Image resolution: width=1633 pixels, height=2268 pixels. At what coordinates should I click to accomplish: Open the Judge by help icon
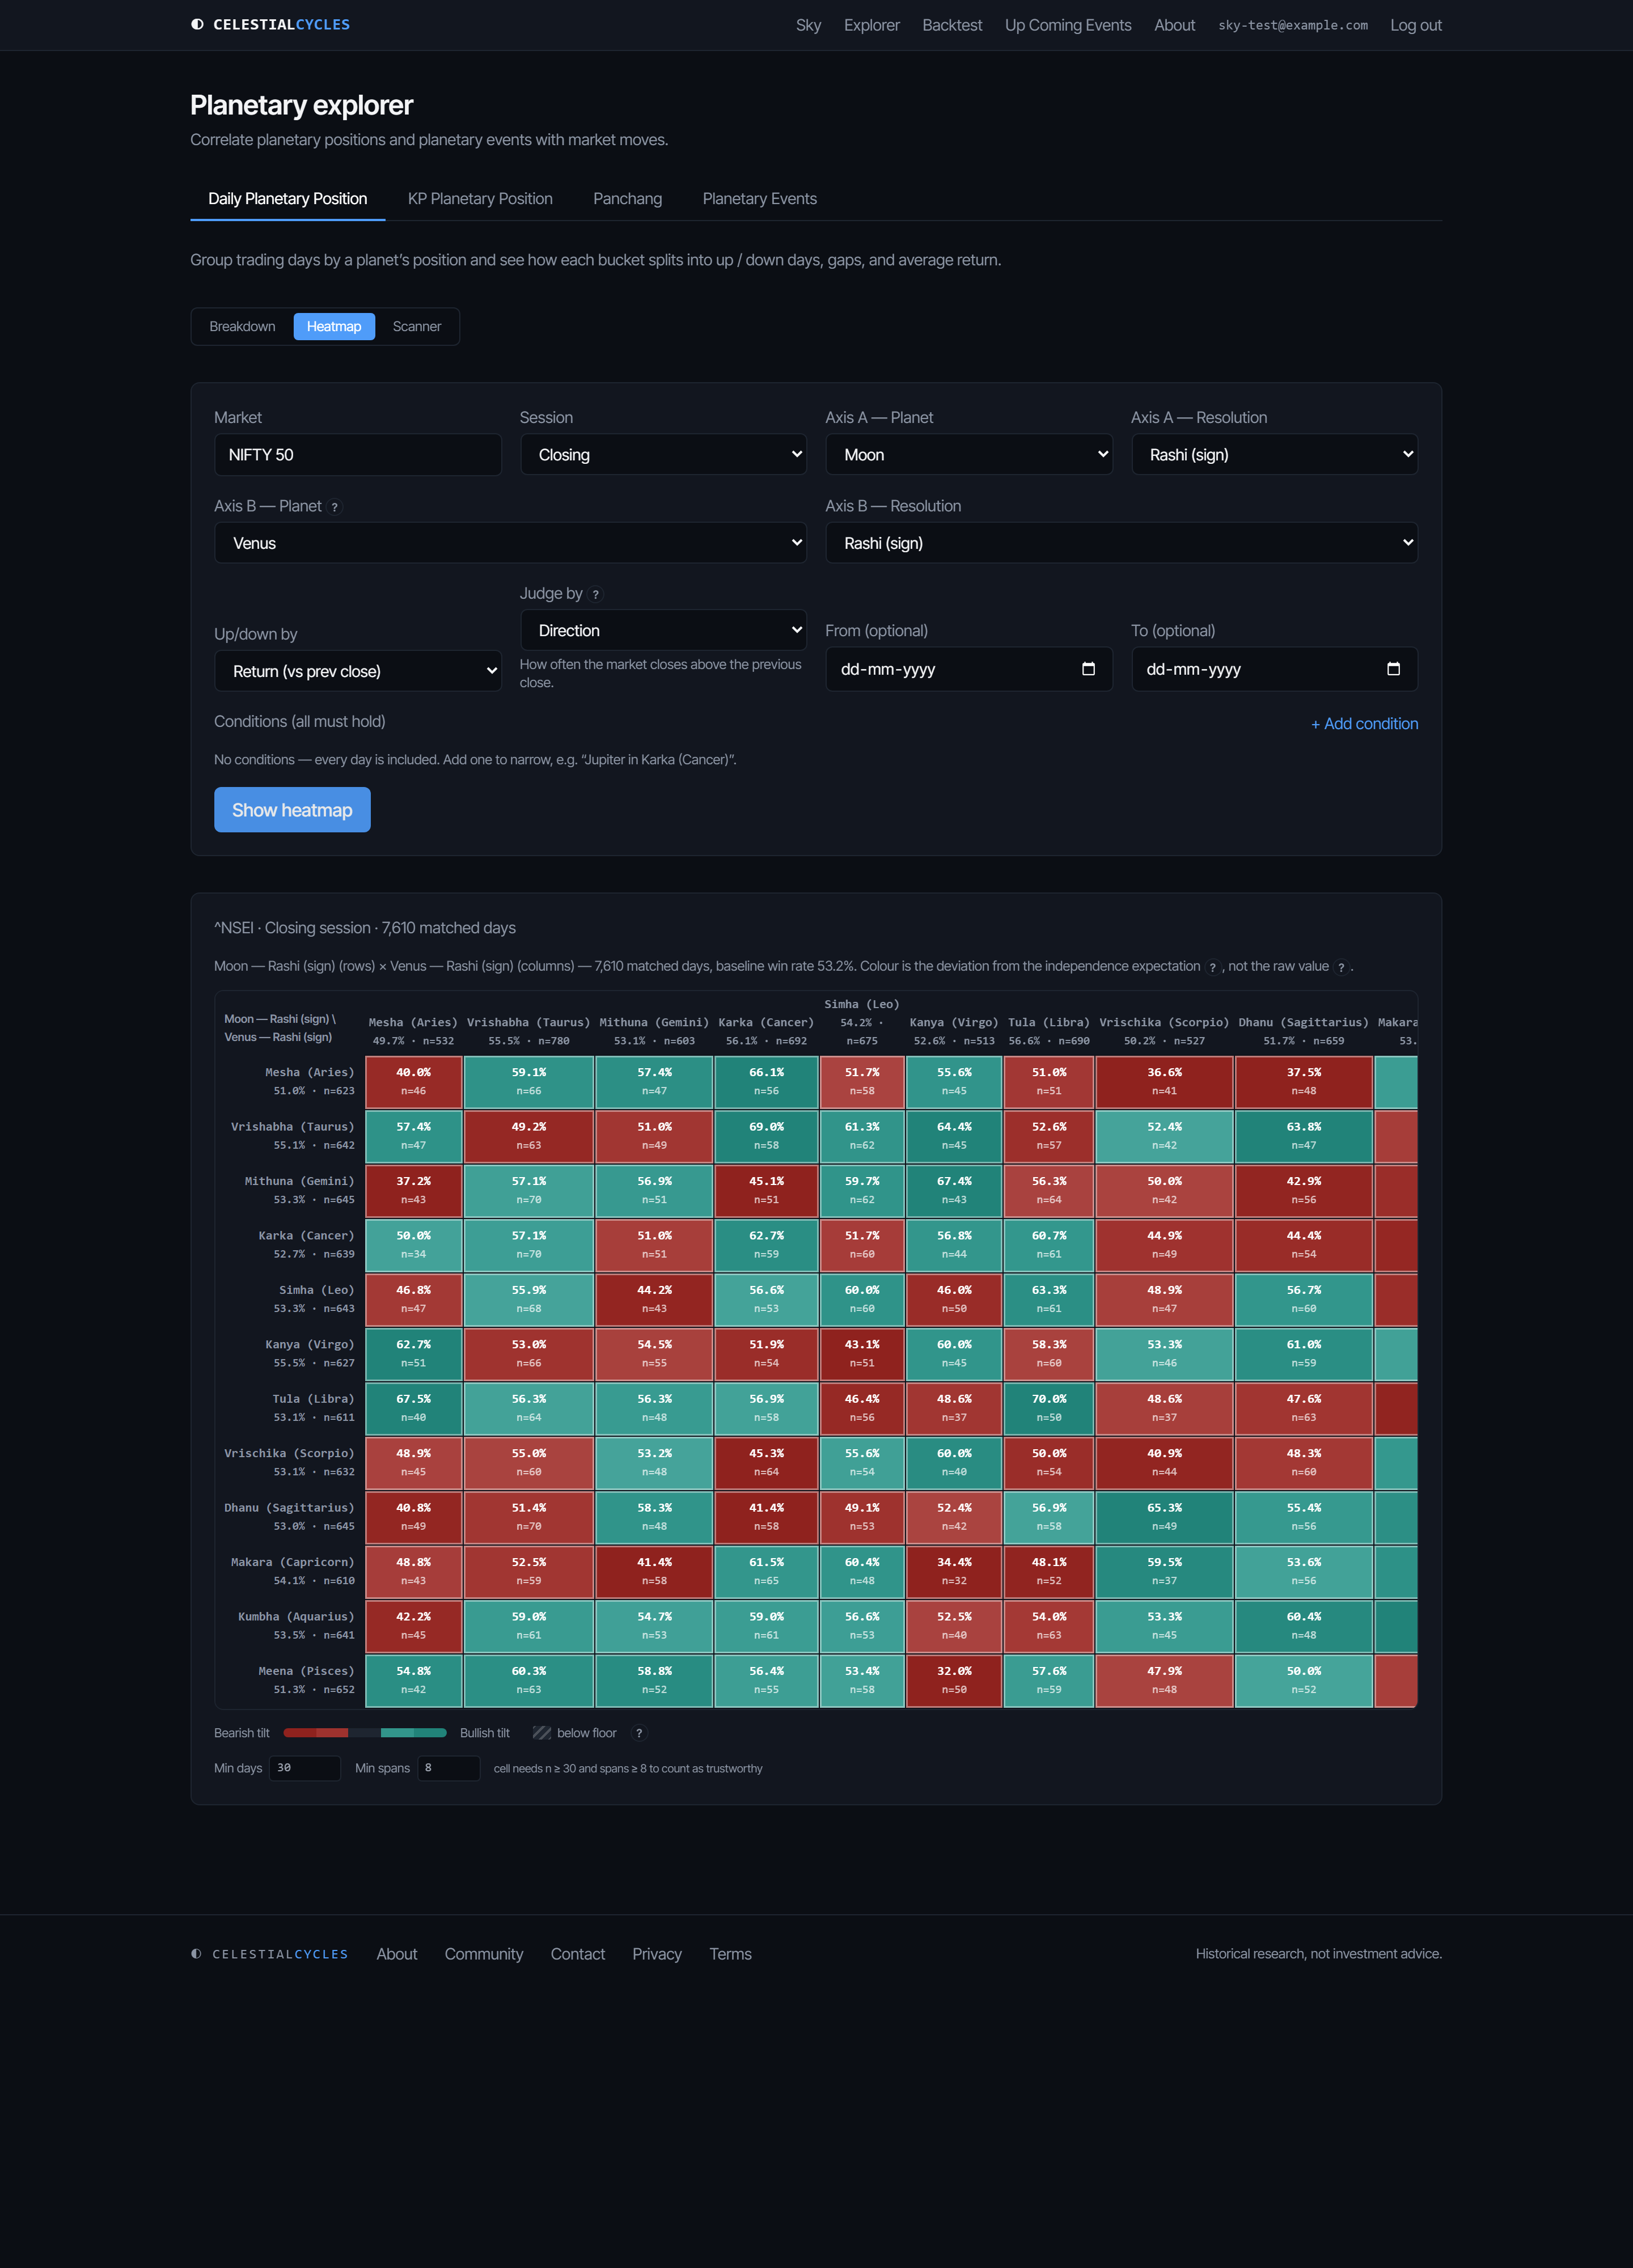click(x=596, y=594)
